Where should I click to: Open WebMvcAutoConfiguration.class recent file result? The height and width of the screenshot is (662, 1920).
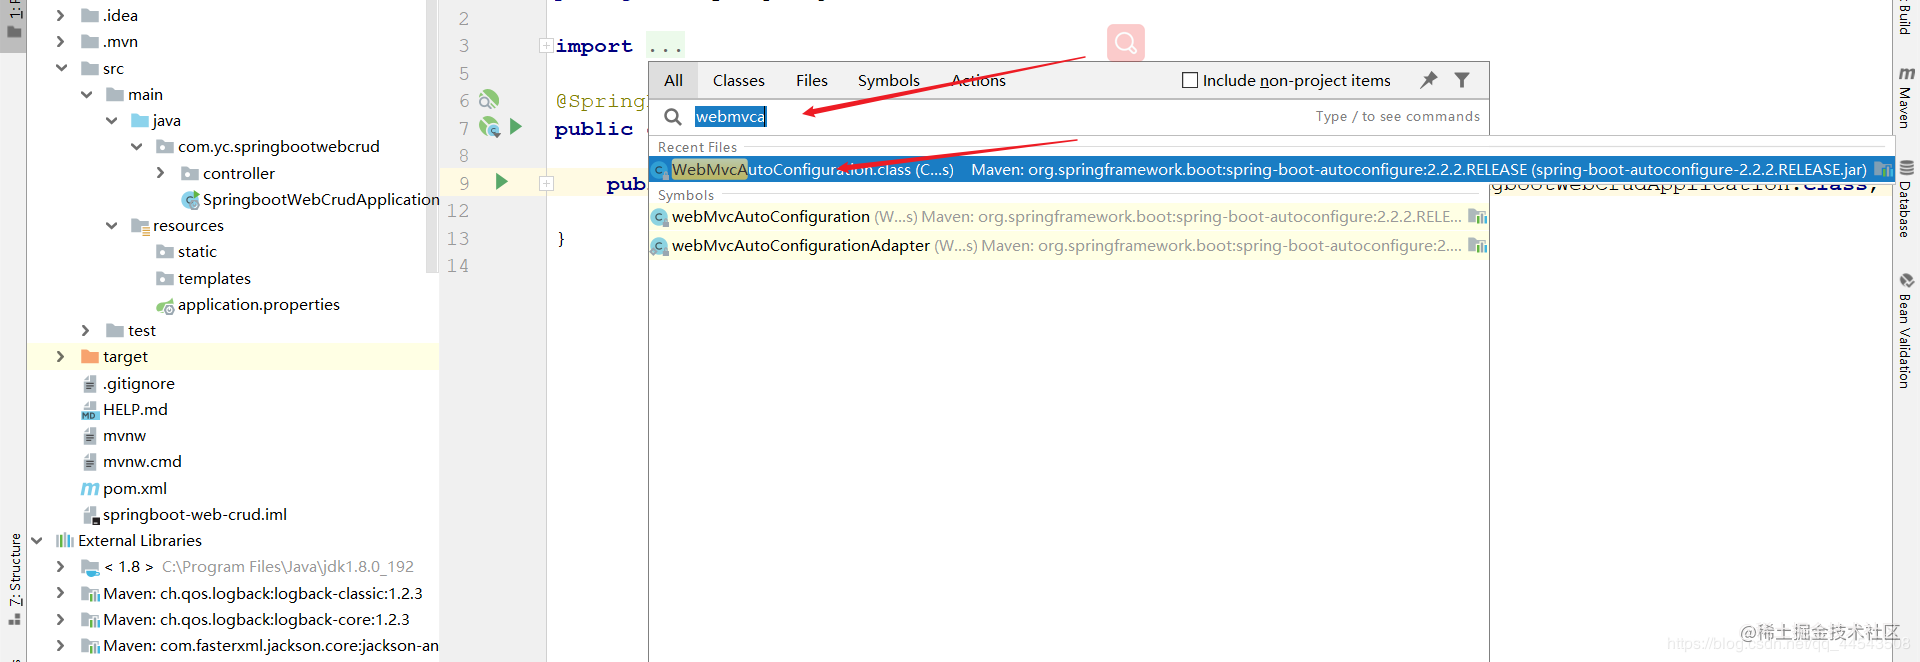click(1271, 169)
